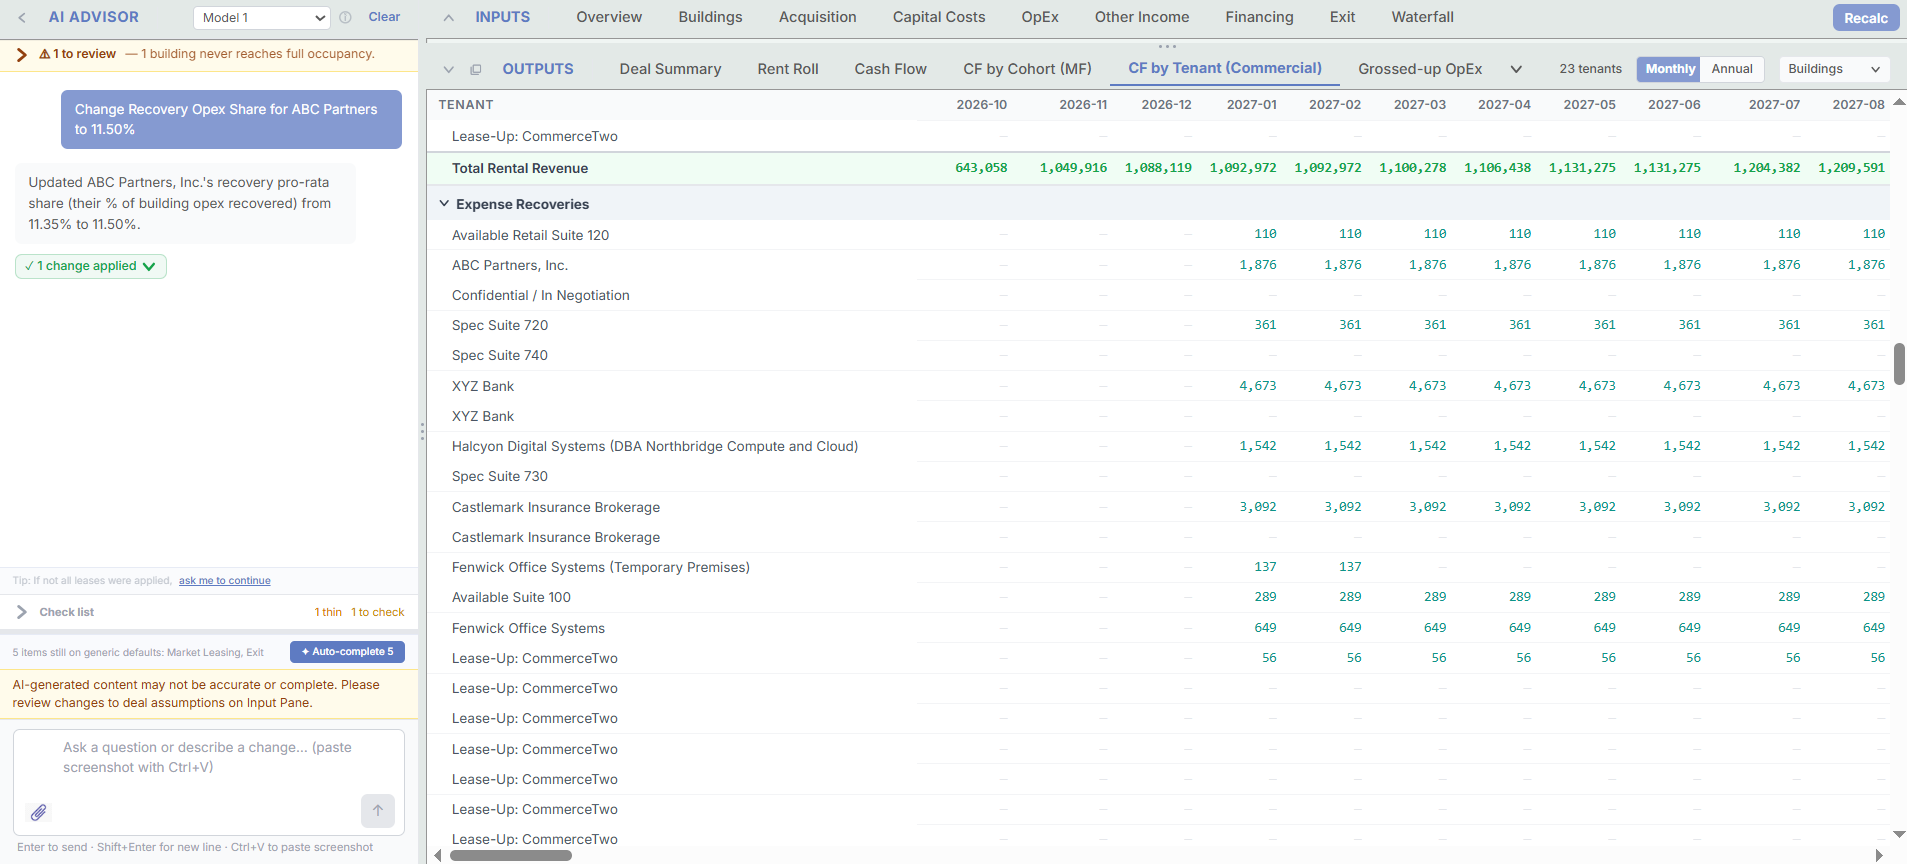Click the 23 tenants count label
Screen dimensions: 1907x864
tap(1590, 69)
